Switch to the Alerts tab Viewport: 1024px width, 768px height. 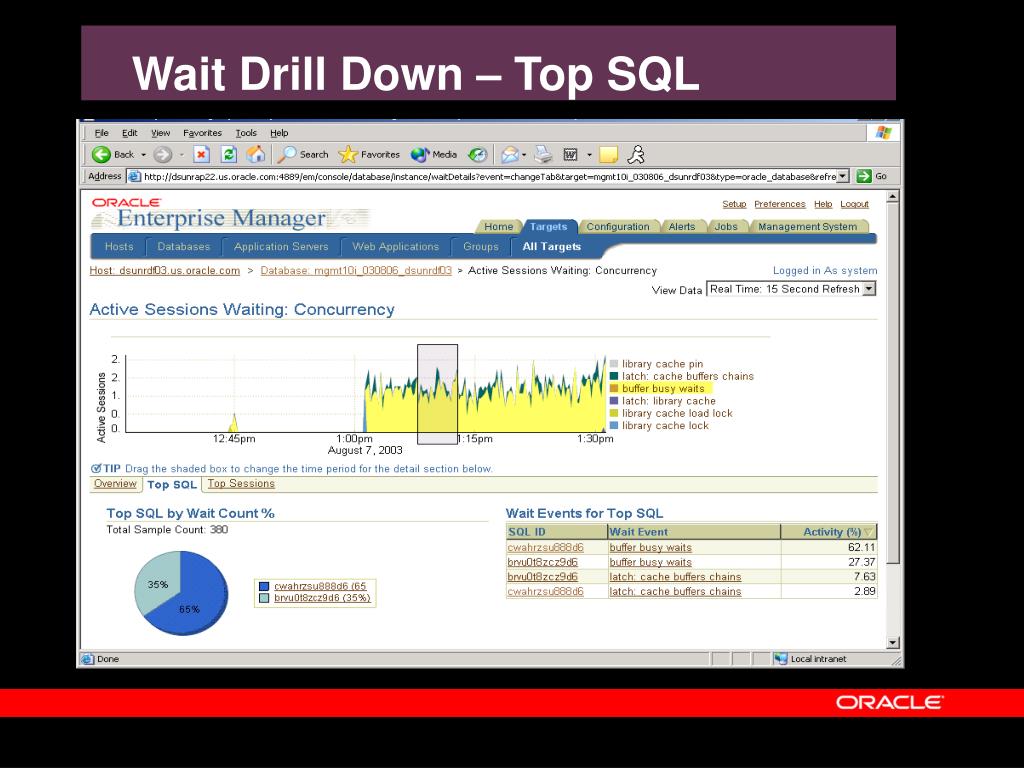pyautogui.click(x=682, y=227)
